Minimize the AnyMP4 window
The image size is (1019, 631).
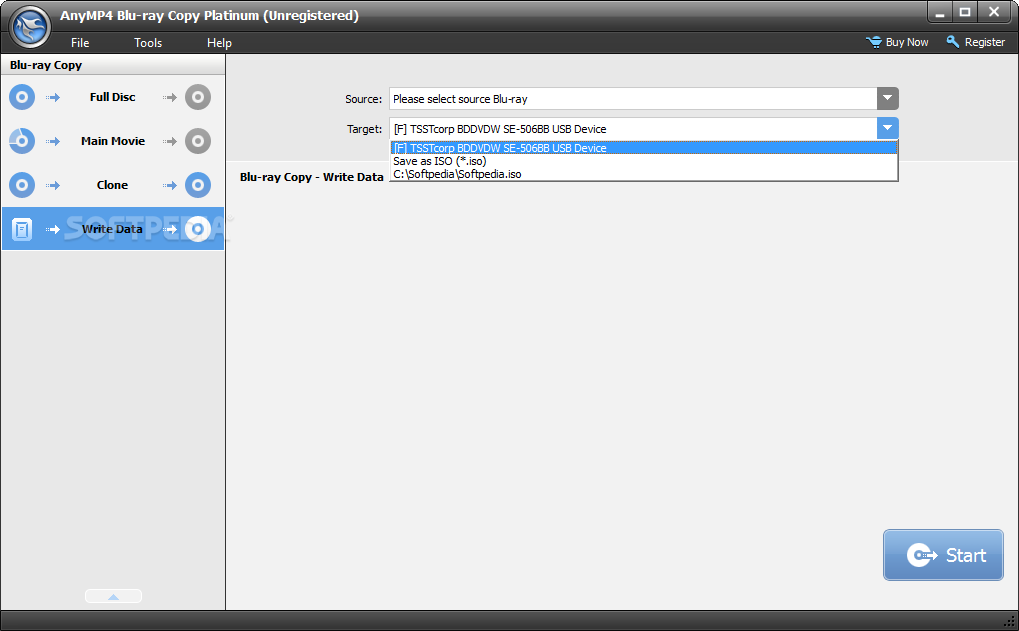click(940, 12)
